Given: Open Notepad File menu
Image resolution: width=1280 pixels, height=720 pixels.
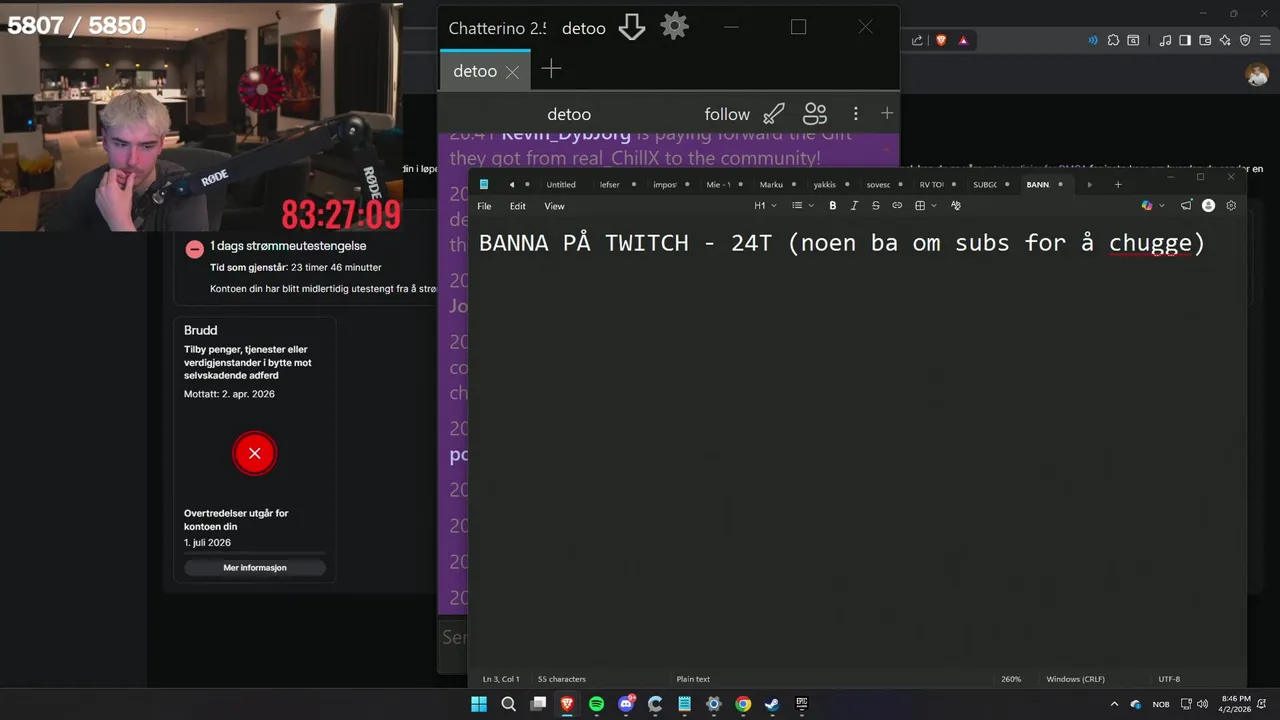Looking at the screenshot, I should (484, 206).
